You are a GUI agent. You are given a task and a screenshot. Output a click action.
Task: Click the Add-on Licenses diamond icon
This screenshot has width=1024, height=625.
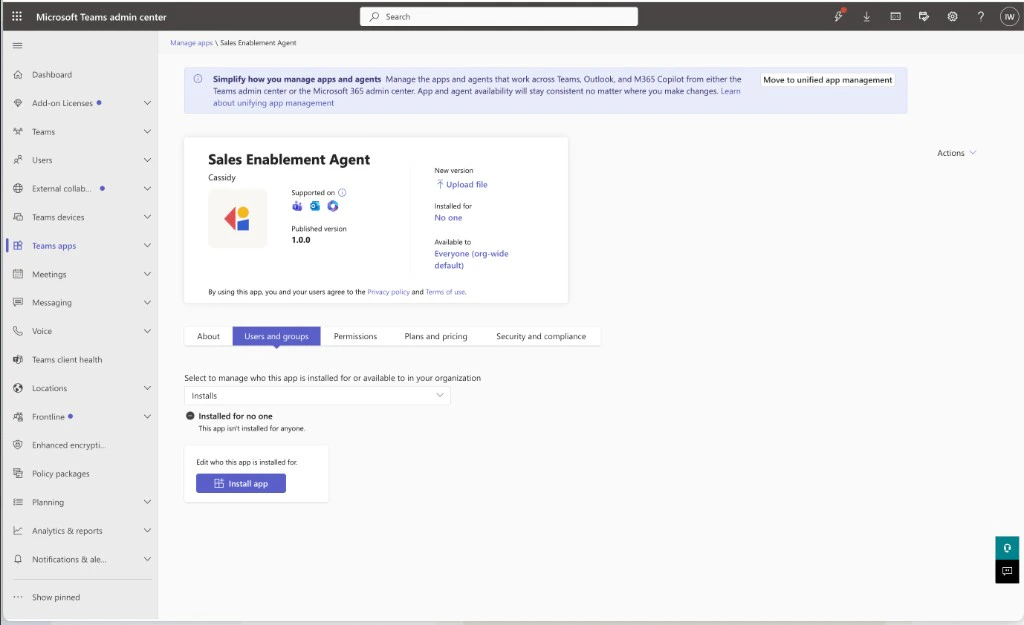18,103
